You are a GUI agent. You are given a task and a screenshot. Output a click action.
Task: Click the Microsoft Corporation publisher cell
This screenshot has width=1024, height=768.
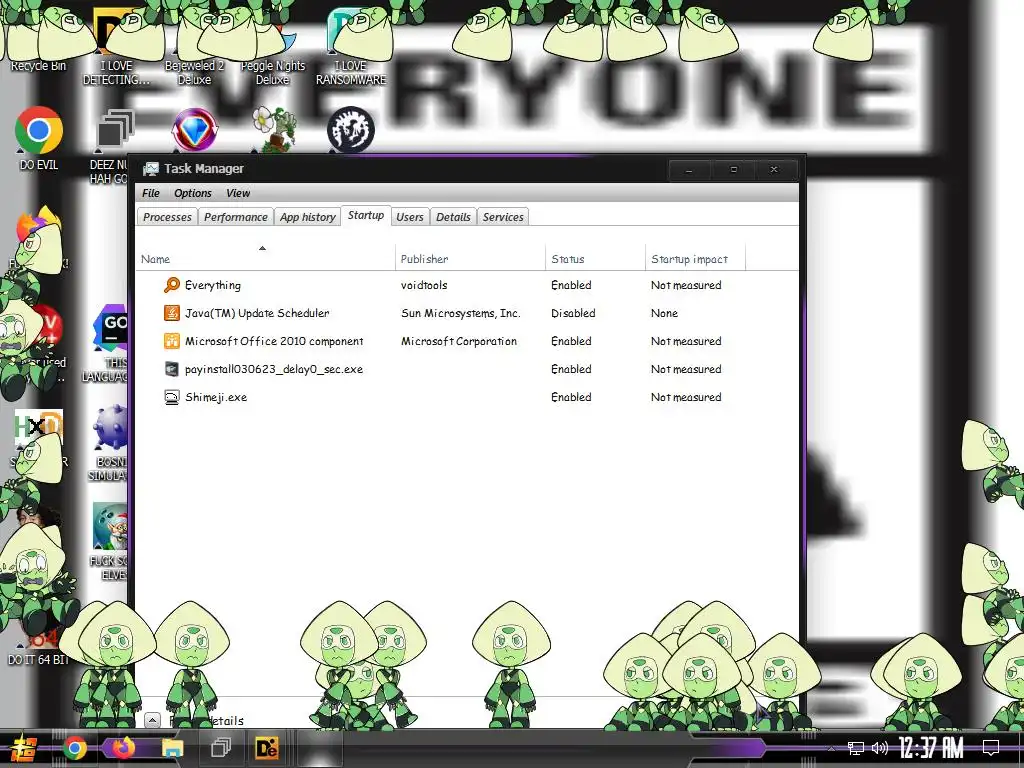[458, 341]
